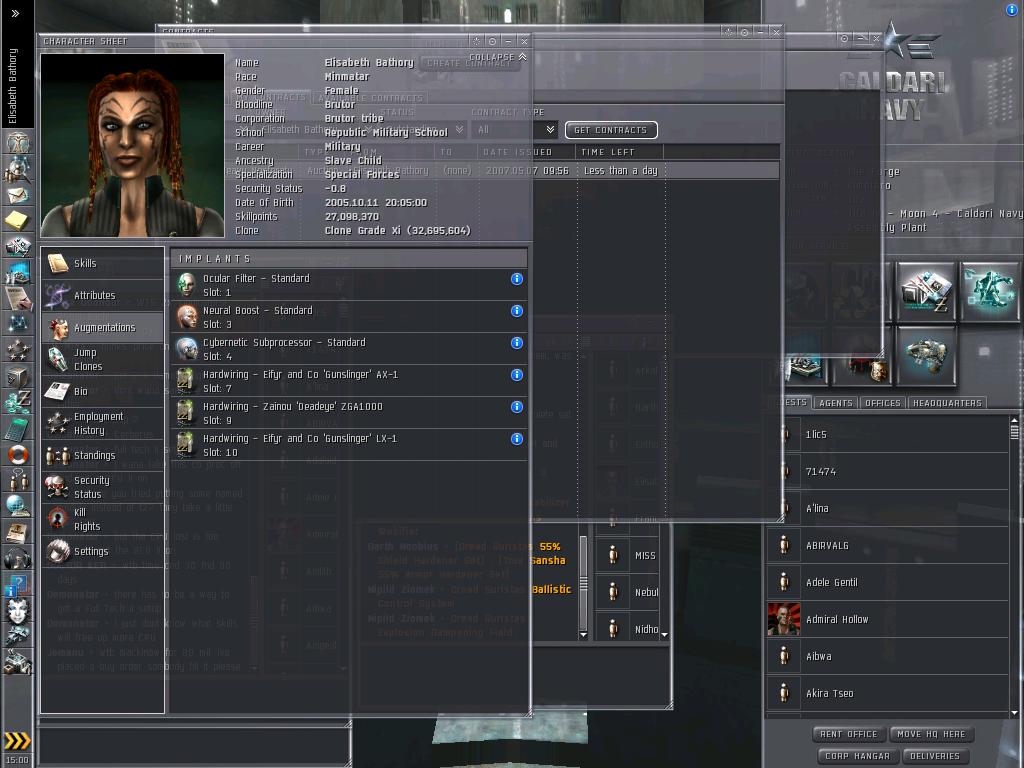
Task: Click Rent Office button
Action: click(x=848, y=734)
